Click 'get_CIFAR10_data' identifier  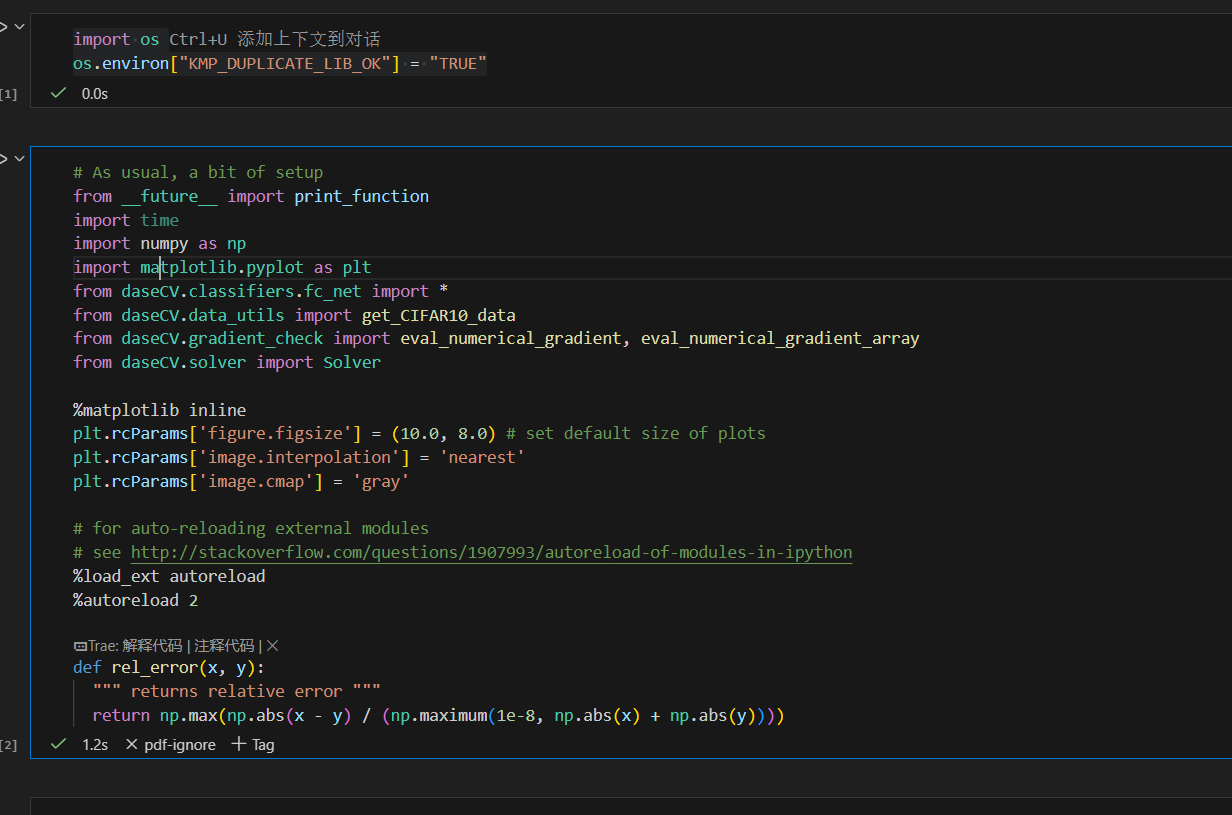pyautogui.click(x=439, y=315)
